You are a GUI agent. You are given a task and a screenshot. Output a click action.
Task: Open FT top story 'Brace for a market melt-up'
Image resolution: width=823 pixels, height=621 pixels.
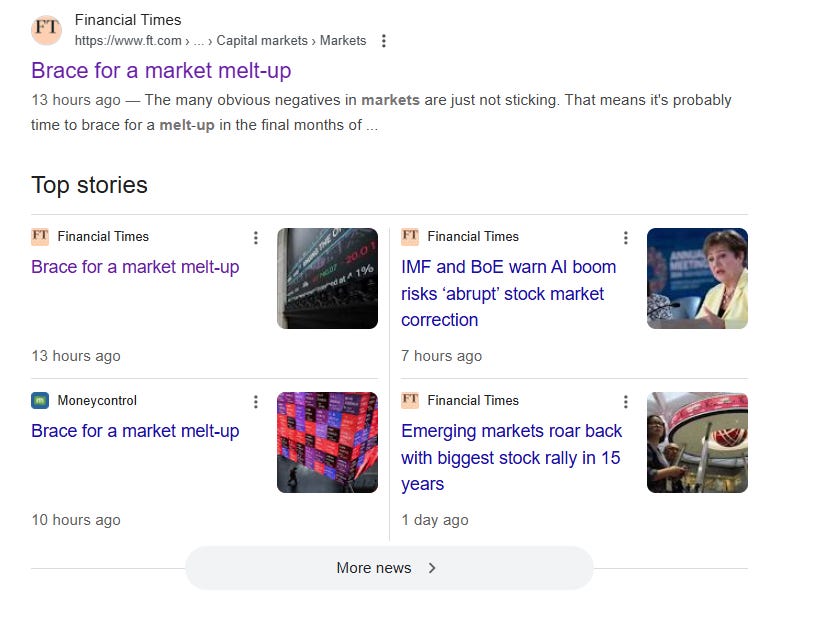pos(135,267)
